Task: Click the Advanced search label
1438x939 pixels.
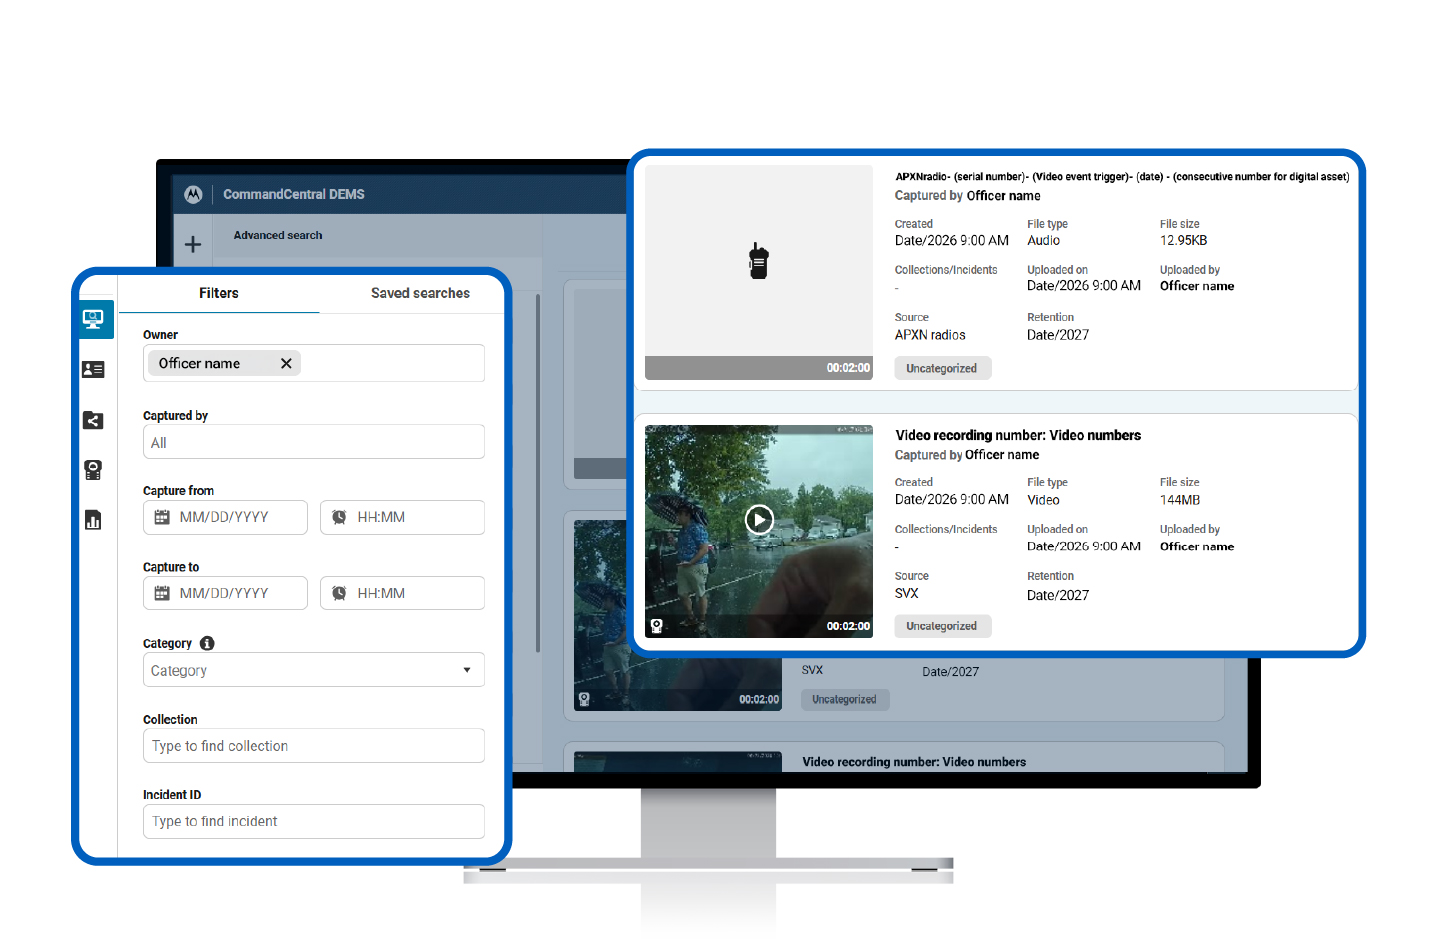Action: tap(278, 235)
